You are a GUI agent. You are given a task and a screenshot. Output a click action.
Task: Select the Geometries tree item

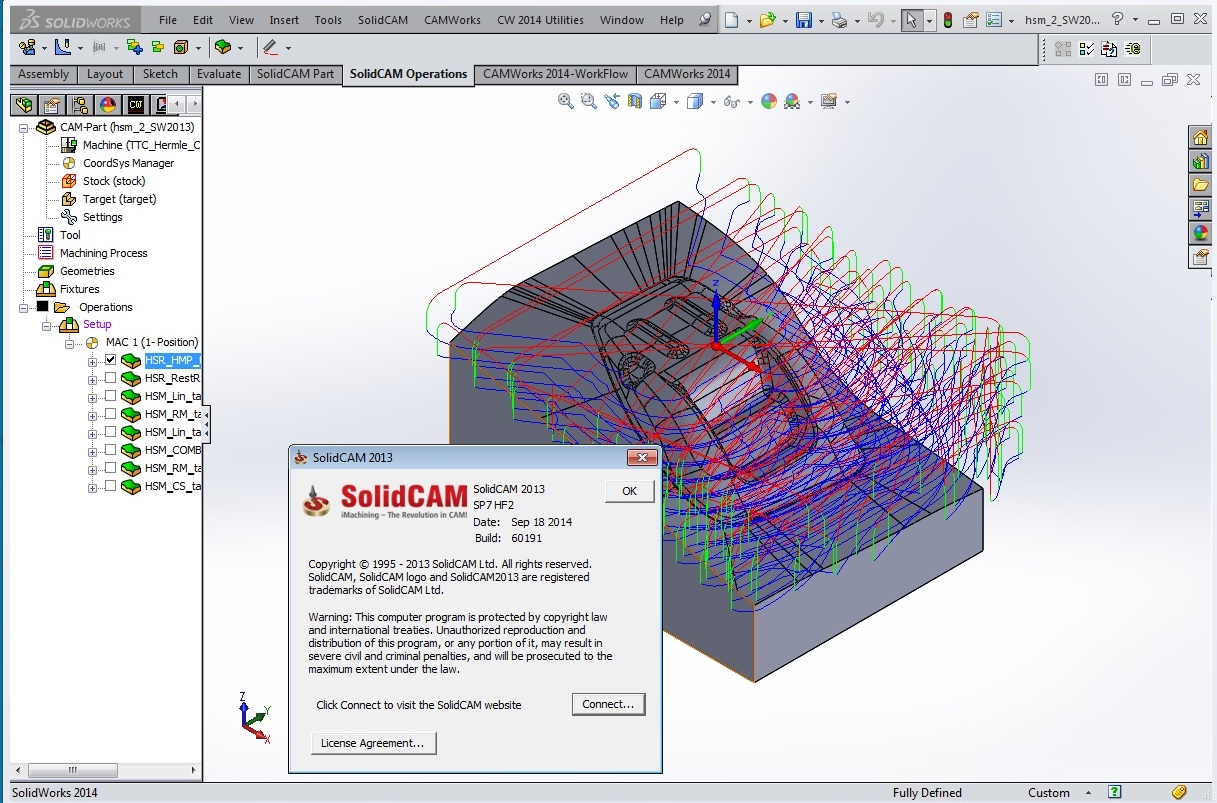[x=87, y=271]
